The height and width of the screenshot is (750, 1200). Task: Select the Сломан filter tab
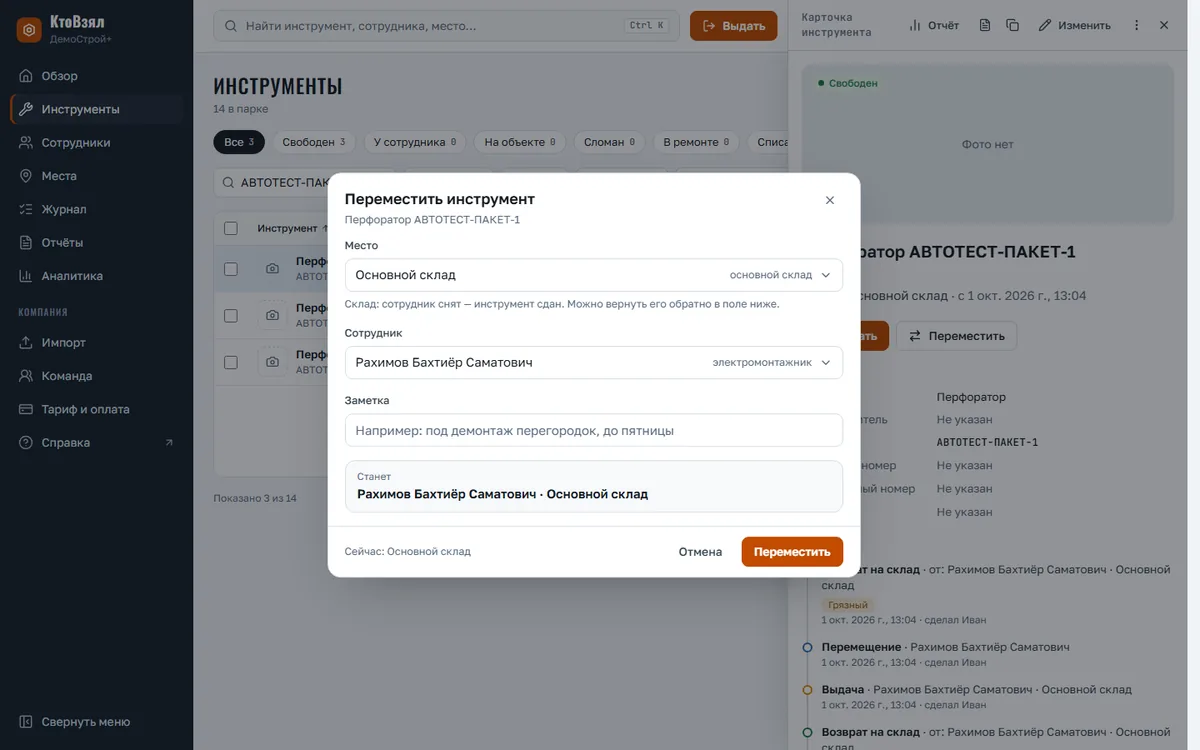(609, 142)
